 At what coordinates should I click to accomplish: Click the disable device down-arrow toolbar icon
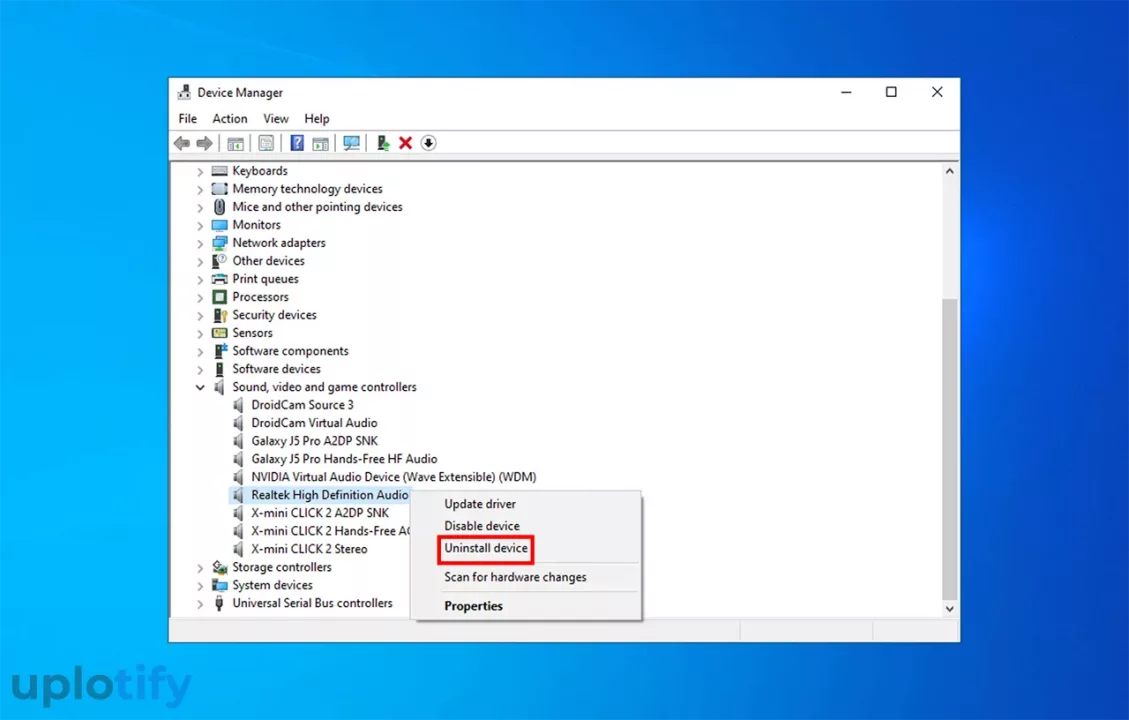[428, 143]
